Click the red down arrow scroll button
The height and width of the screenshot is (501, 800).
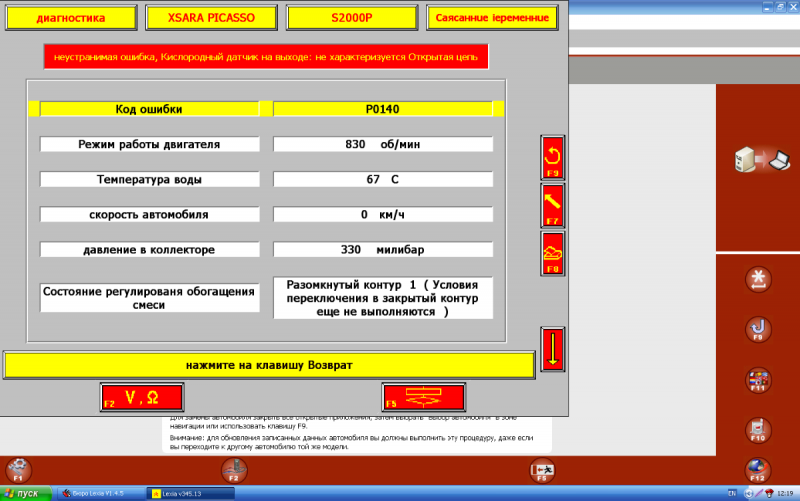pyautogui.click(x=553, y=349)
